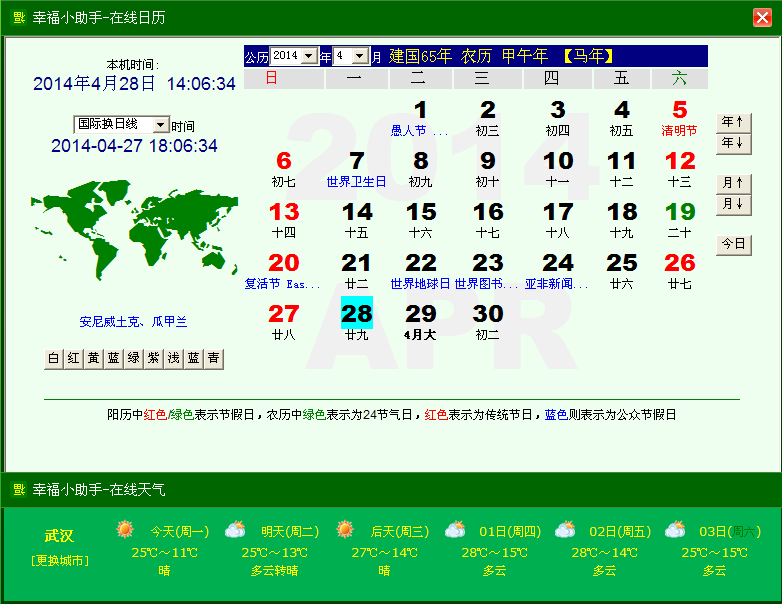
Task: Click the 27℃～14℃ temperature for 后天
Action: point(385,553)
